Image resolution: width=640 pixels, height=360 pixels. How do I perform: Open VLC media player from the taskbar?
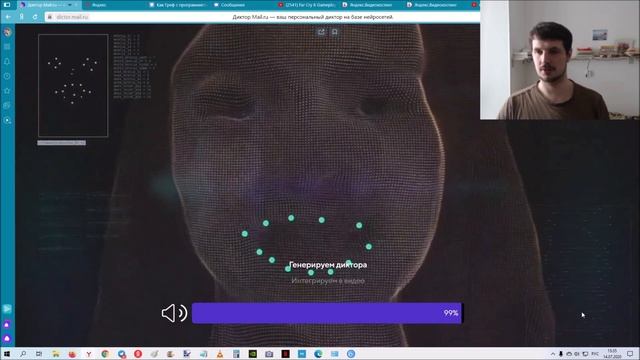click(x=220, y=354)
